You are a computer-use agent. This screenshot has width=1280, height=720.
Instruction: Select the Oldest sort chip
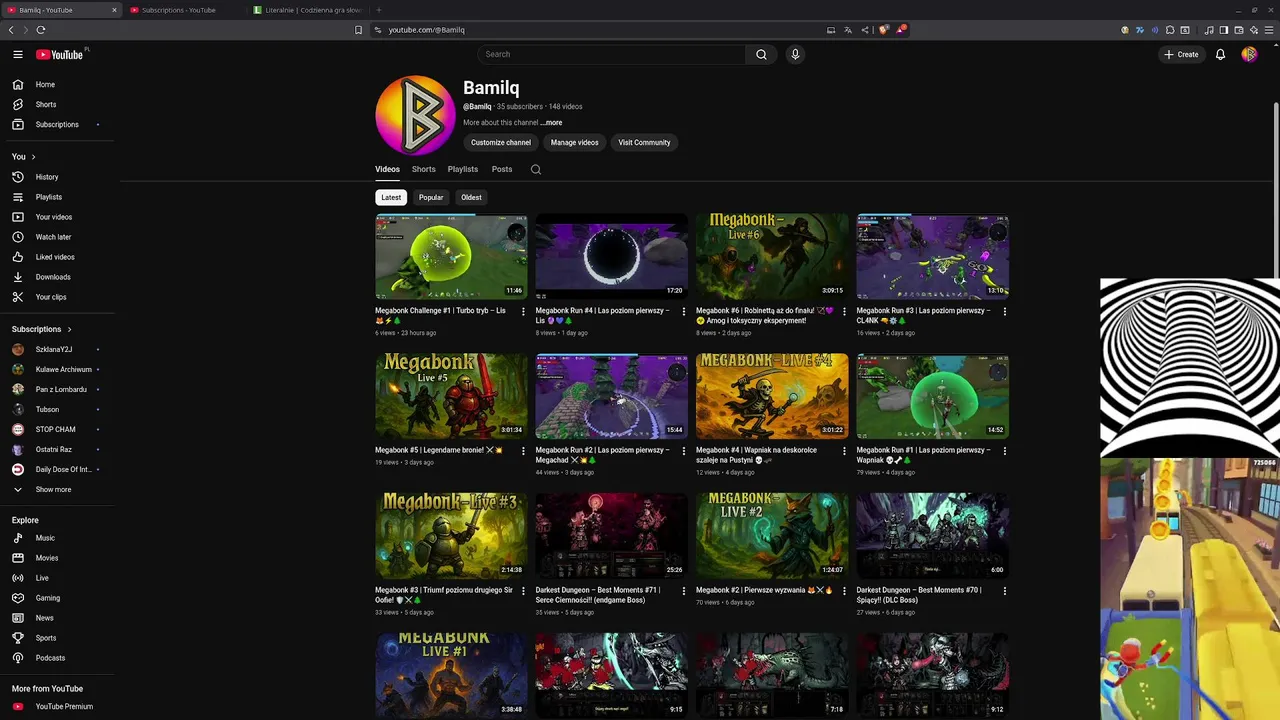point(471,197)
